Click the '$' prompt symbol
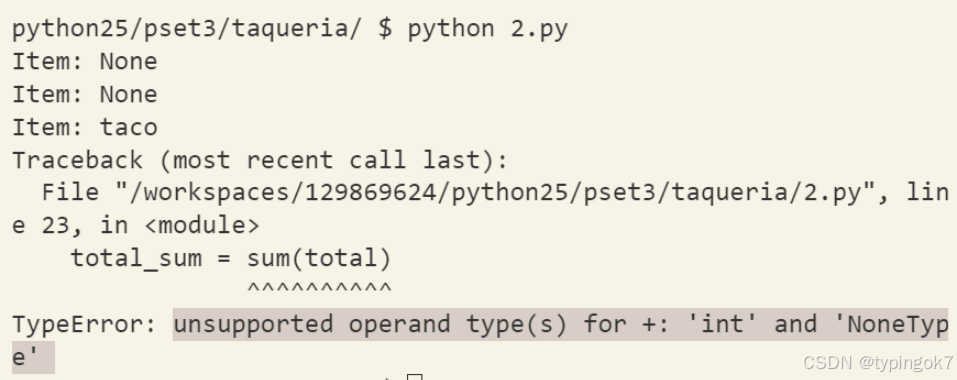 click(x=385, y=29)
